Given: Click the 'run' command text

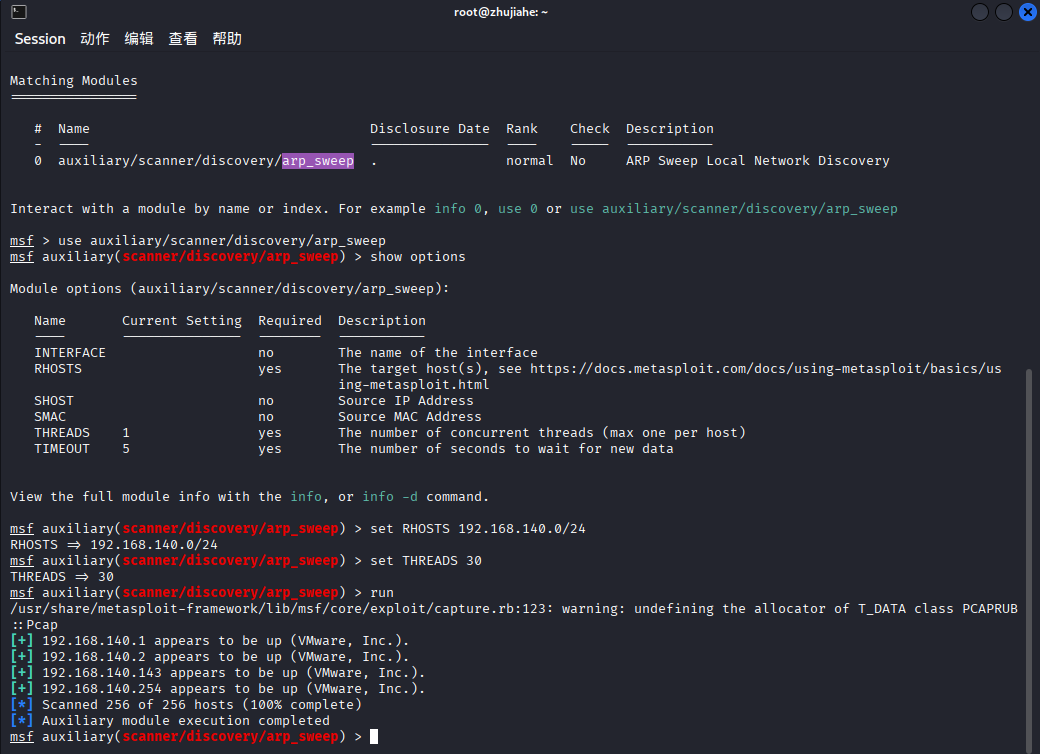Looking at the screenshot, I should 382,593.
